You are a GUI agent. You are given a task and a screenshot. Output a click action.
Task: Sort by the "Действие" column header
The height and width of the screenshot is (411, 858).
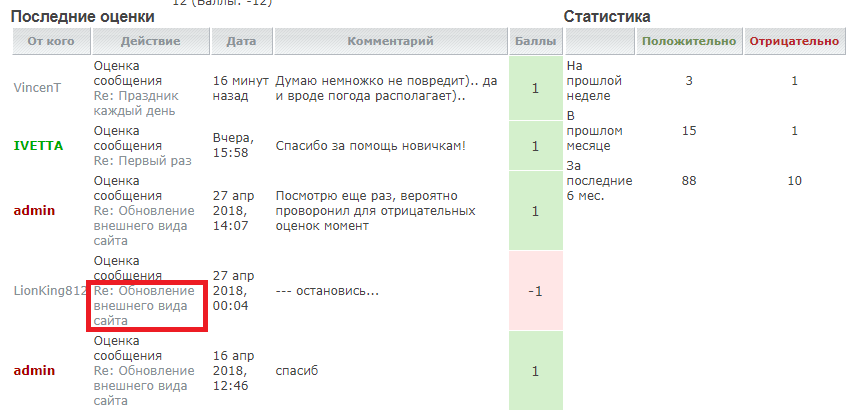coord(150,41)
